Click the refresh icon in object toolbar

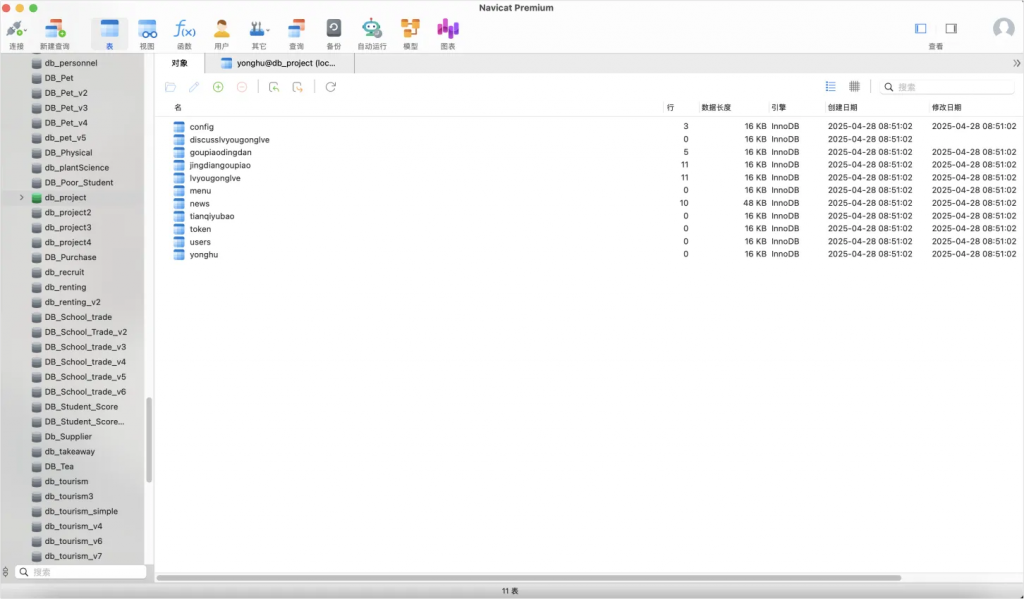pyautogui.click(x=330, y=87)
